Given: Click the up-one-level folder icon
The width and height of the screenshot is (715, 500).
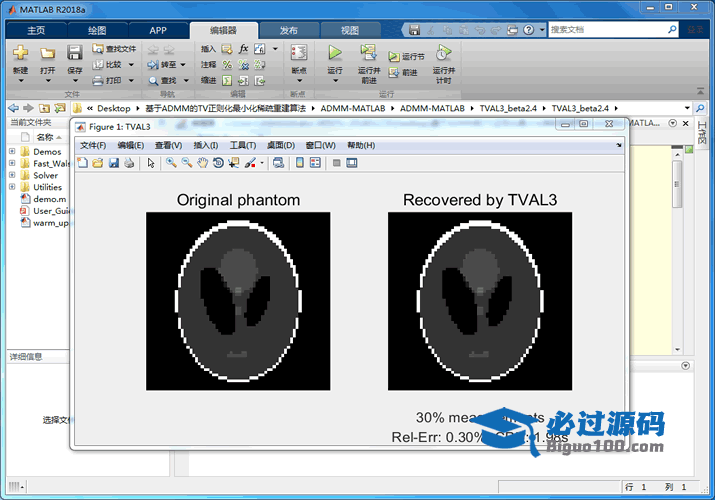Looking at the screenshot, I should tap(44, 108).
